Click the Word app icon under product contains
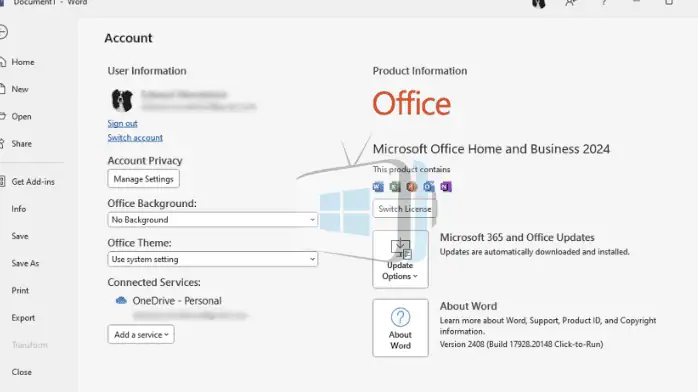Viewport: 698px width, 392px height. click(x=378, y=186)
